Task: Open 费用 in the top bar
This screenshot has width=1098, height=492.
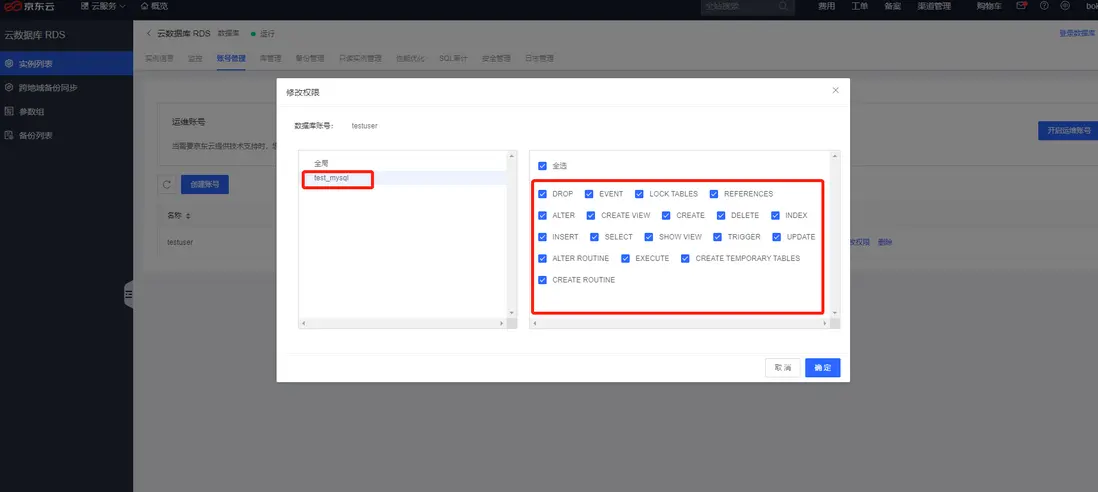Action: 826,6
